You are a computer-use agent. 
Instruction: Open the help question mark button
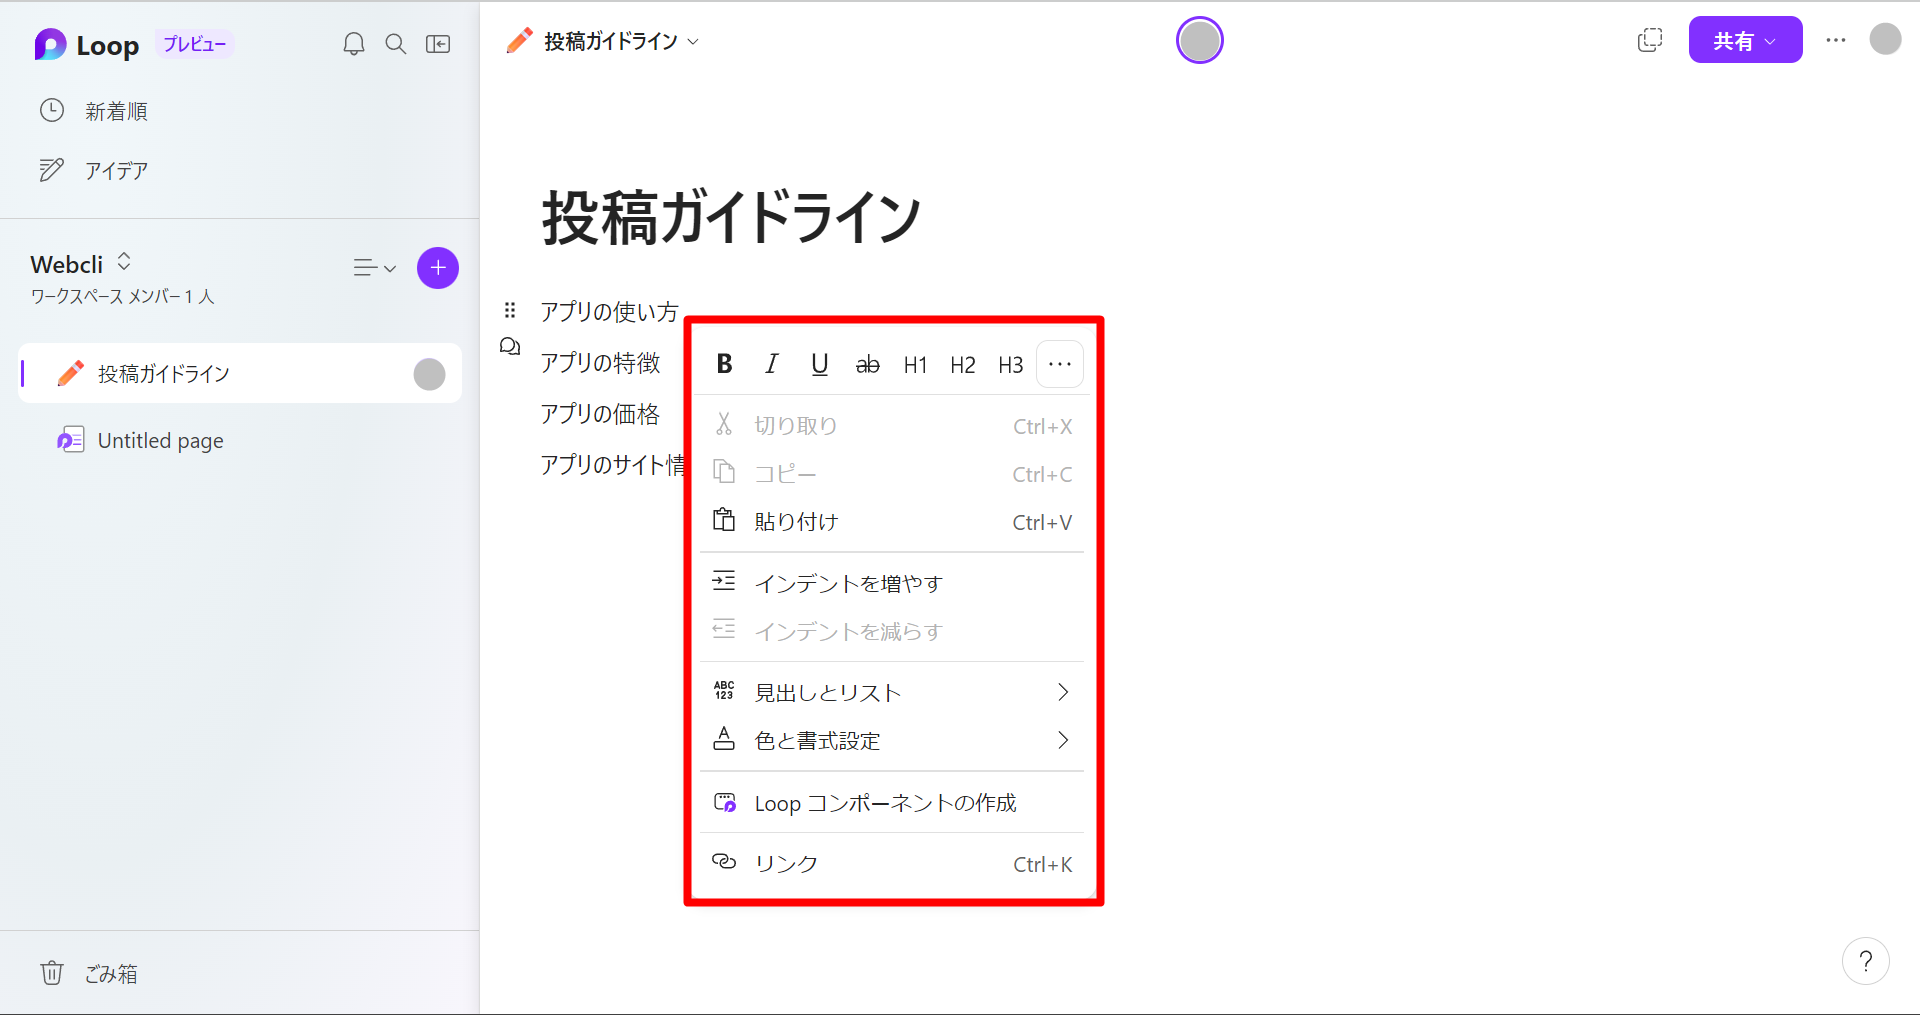click(1866, 961)
